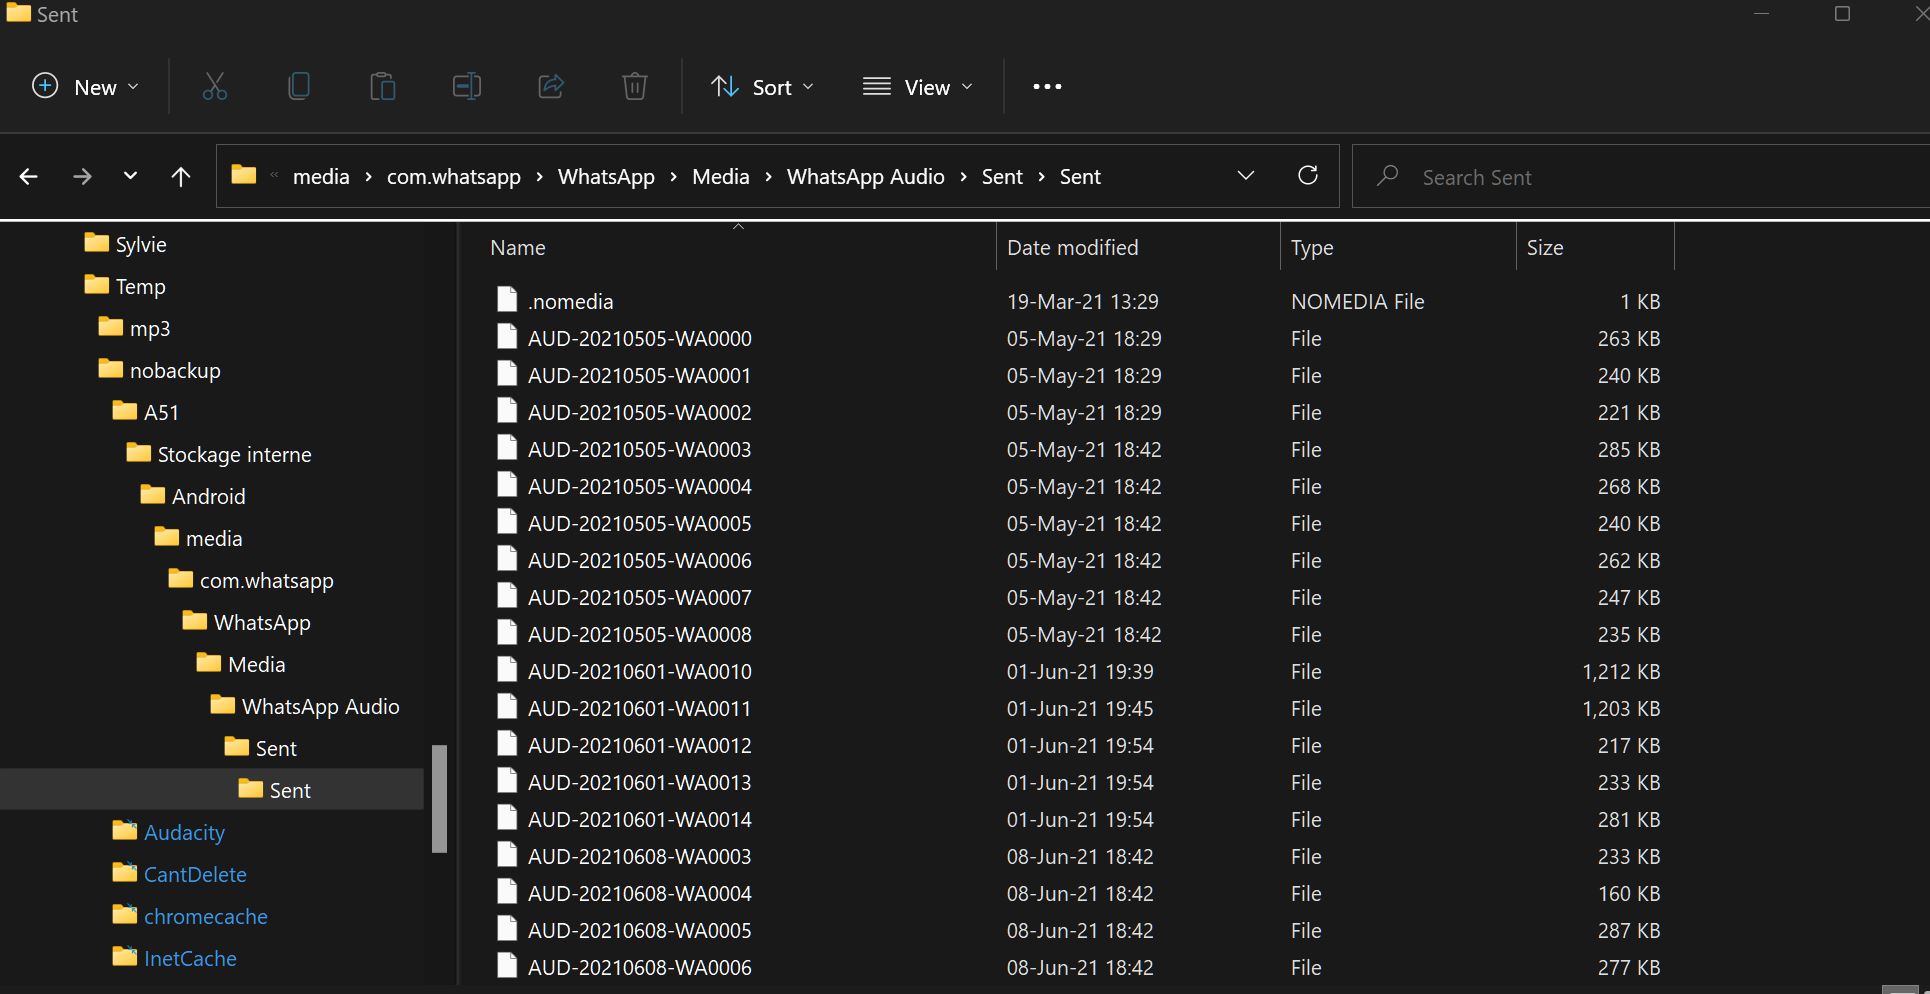The width and height of the screenshot is (1930, 994).
Task: Click the Stockage interne folder icon
Action: point(139,453)
